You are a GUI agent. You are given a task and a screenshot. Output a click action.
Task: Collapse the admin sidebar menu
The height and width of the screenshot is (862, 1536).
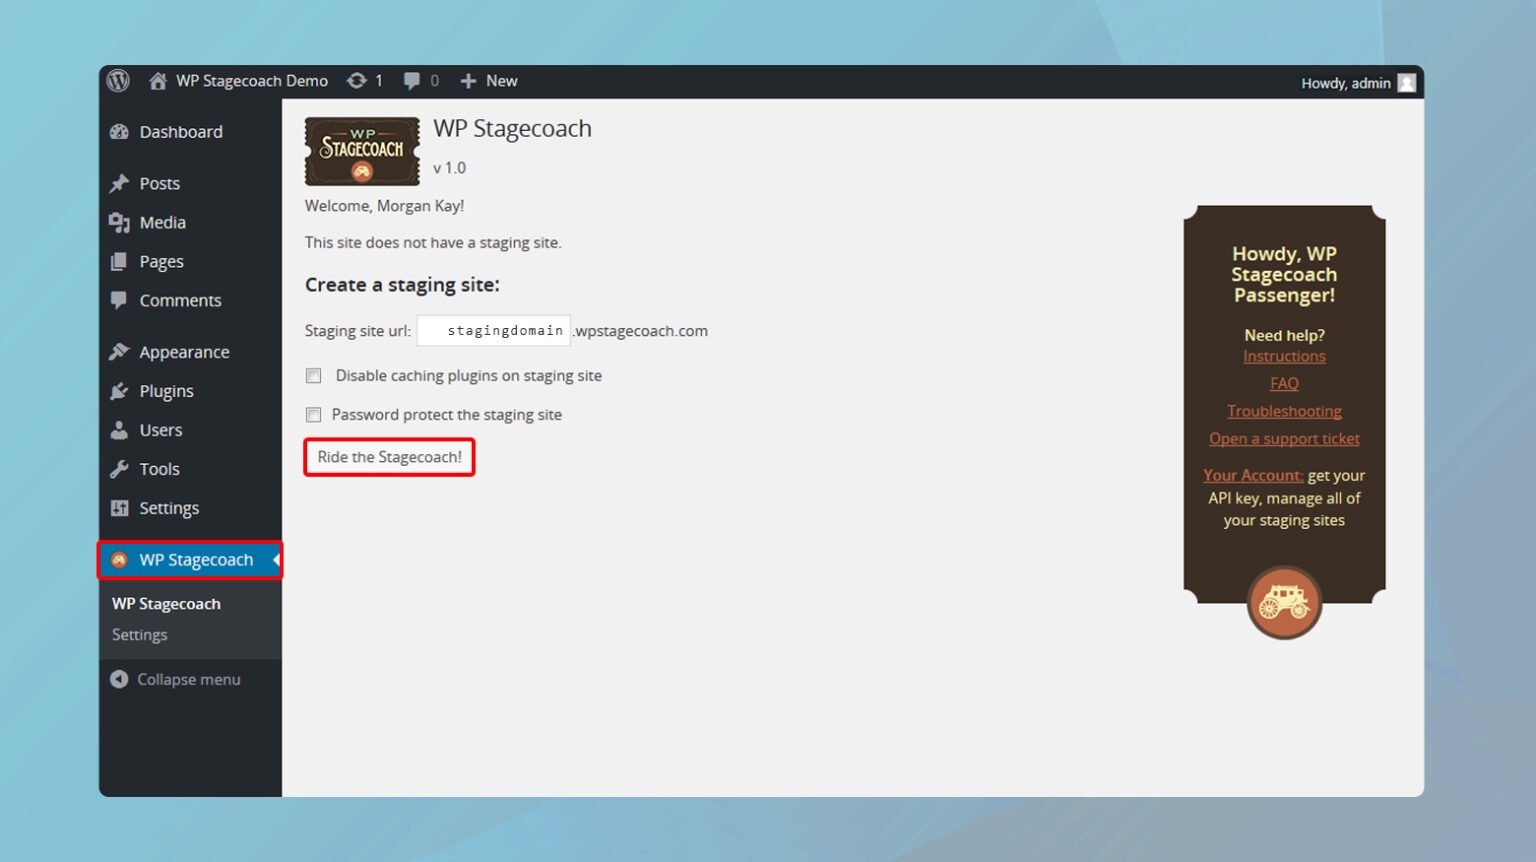click(x=178, y=679)
